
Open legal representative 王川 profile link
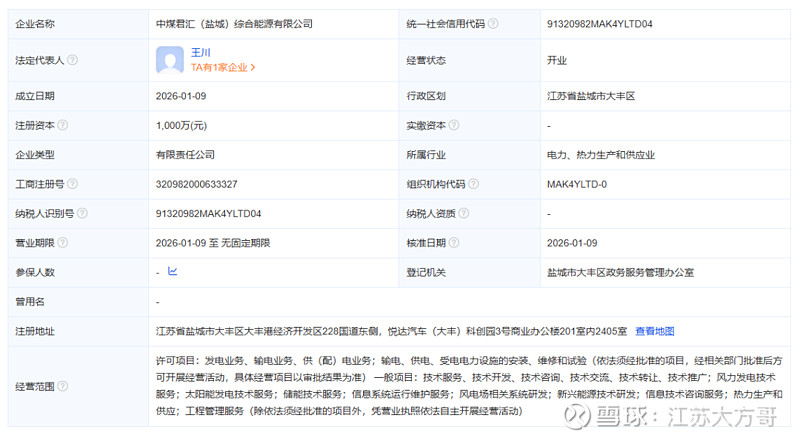(x=201, y=53)
